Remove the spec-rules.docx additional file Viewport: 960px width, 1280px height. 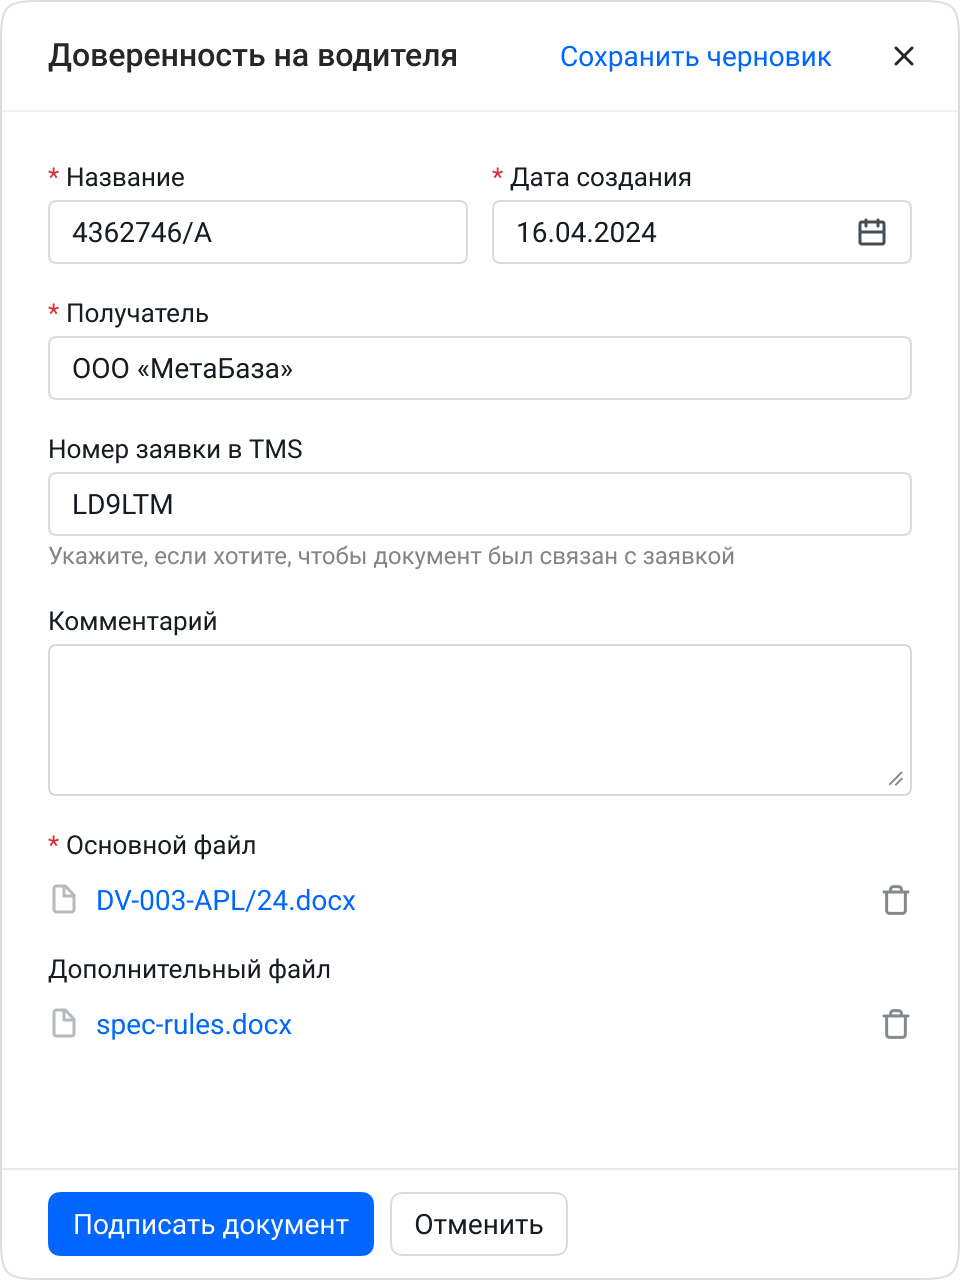pyautogui.click(x=896, y=1024)
